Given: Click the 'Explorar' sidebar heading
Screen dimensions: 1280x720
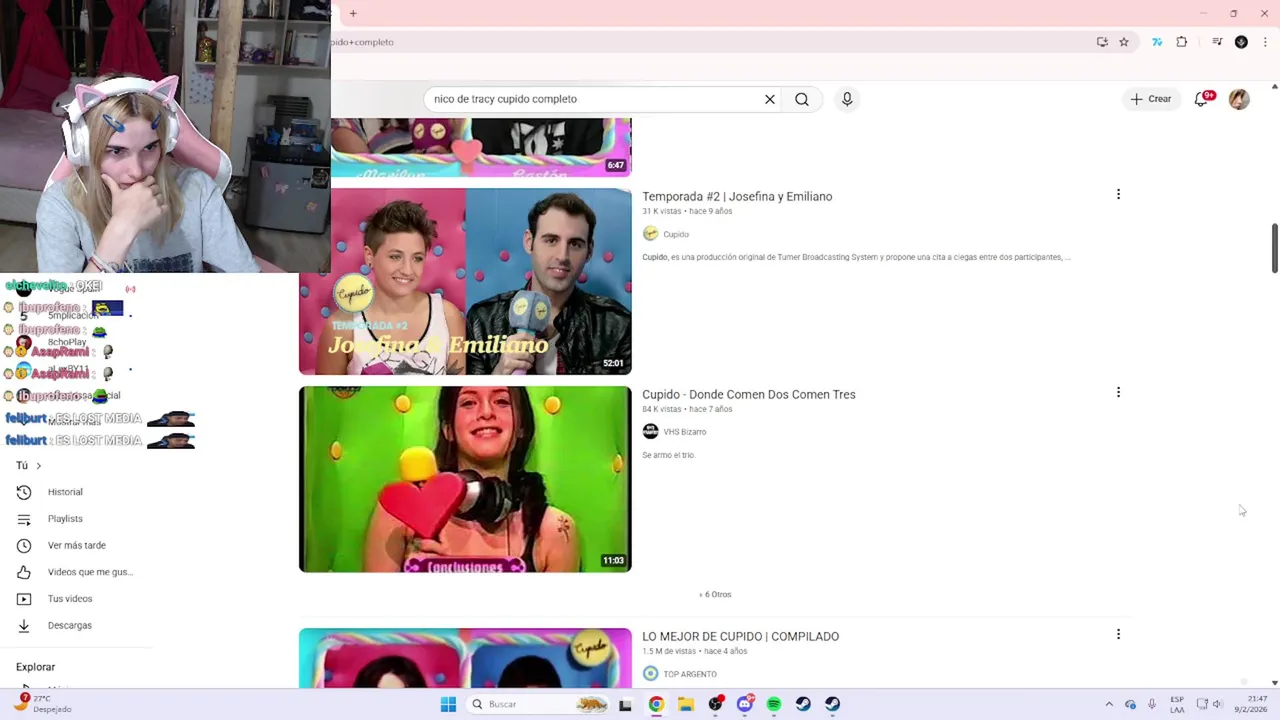Looking at the screenshot, I should click(x=36, y=667).
